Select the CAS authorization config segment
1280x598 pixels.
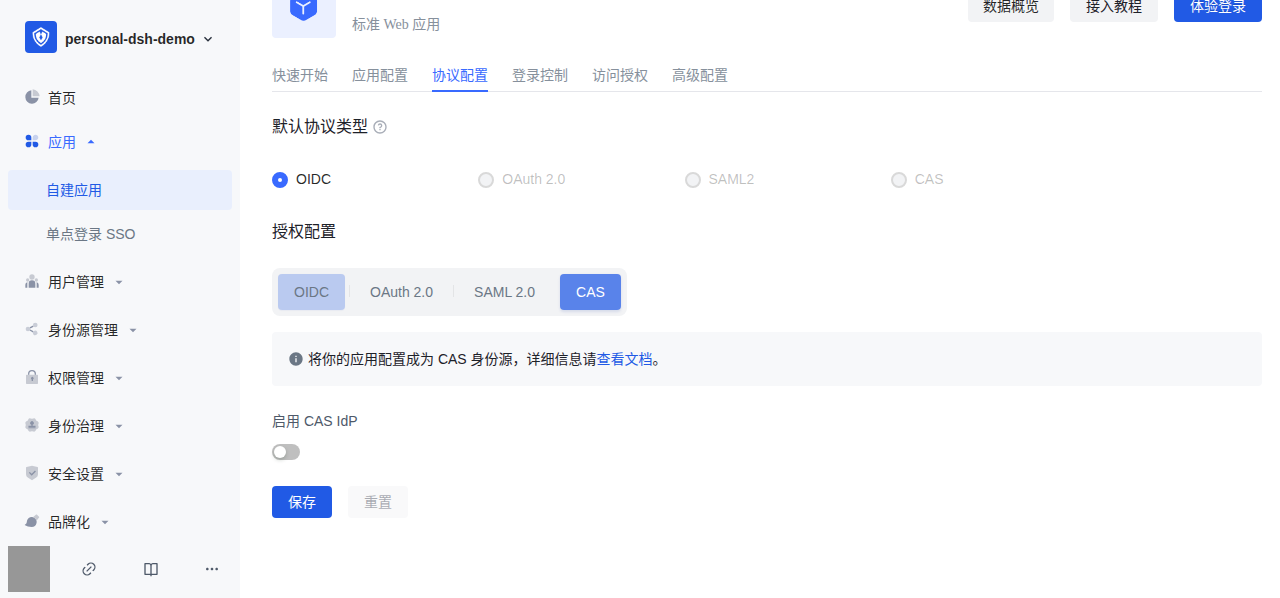click(x=590, y=292)
